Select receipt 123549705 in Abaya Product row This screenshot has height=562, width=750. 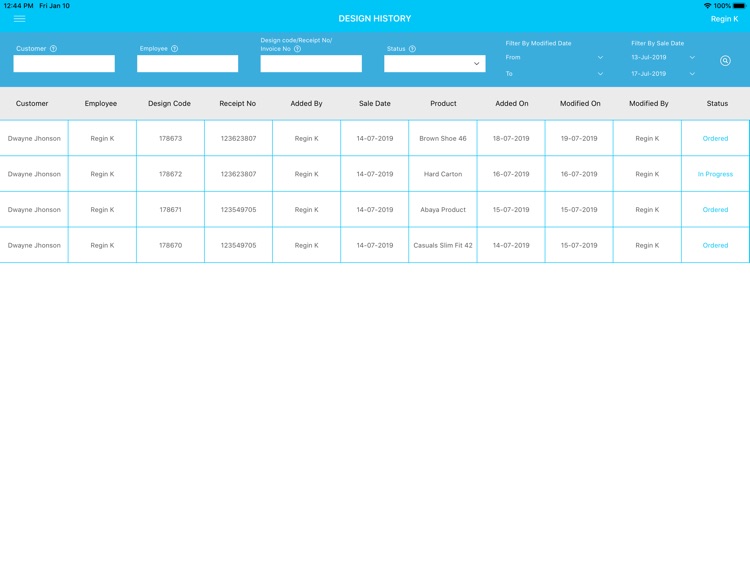238,209
